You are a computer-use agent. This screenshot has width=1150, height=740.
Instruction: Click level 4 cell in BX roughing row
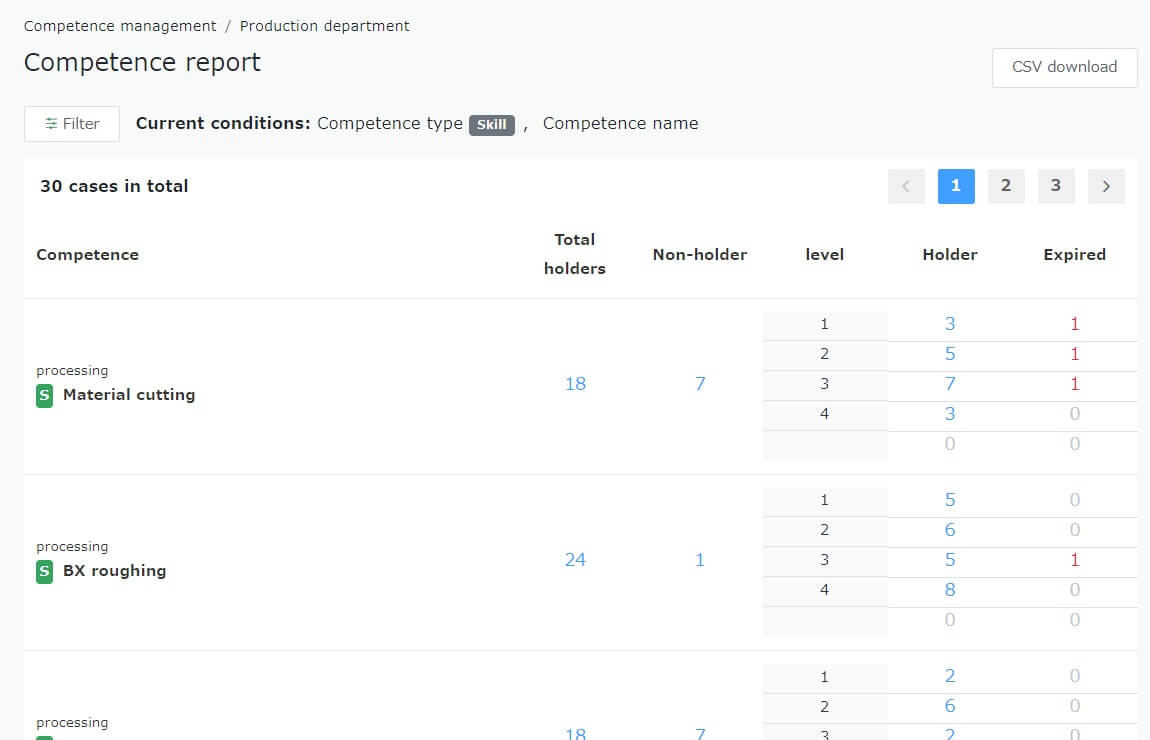click(824, 590)
